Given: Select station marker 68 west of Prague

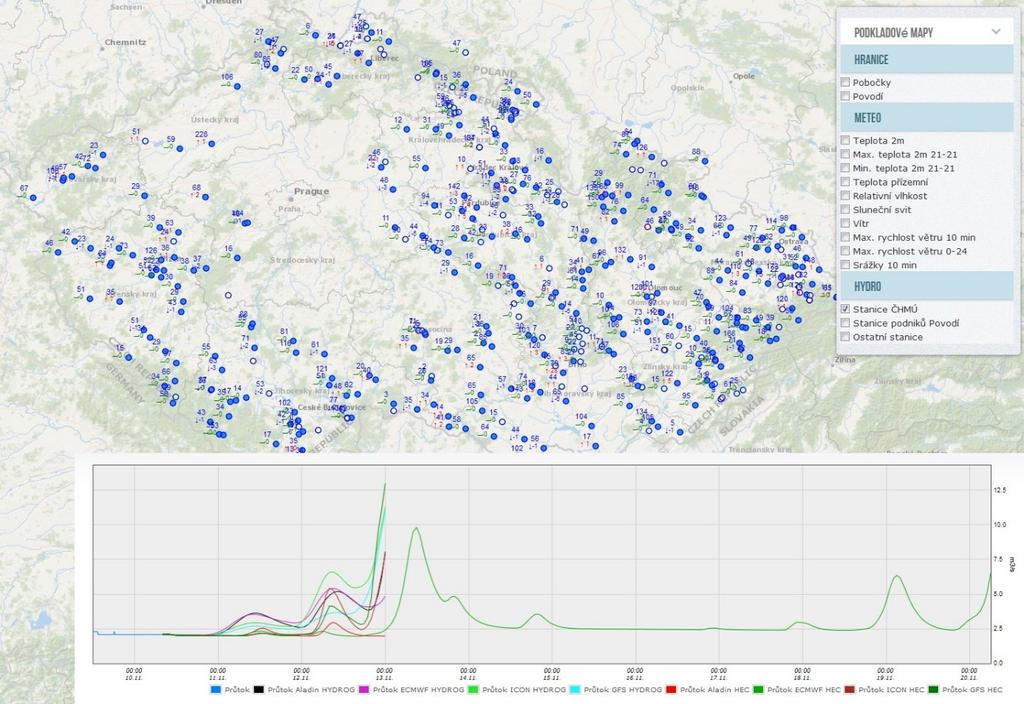Looking at the screenshot, I should [205, 197].
